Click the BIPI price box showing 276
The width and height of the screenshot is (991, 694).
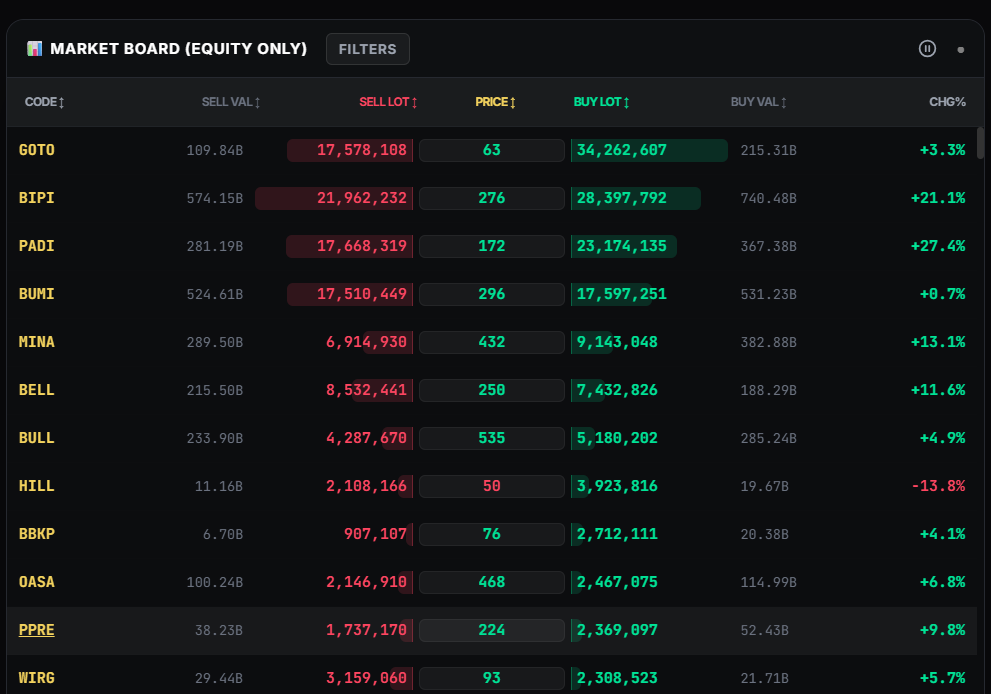click(491, 198)
